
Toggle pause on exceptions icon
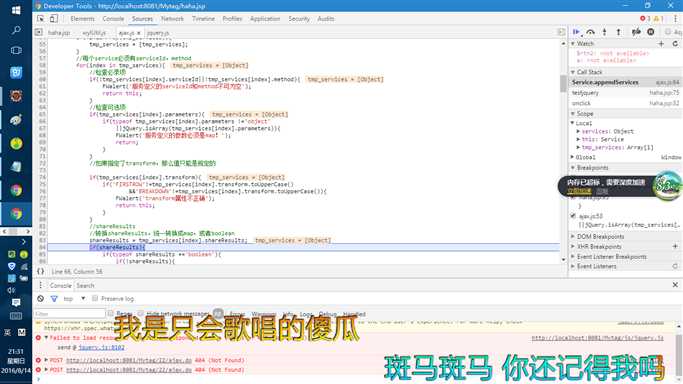coord(651,32)
